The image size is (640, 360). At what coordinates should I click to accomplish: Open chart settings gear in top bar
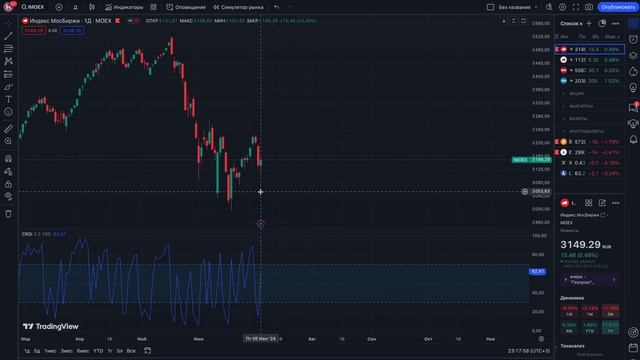point(562,7)
